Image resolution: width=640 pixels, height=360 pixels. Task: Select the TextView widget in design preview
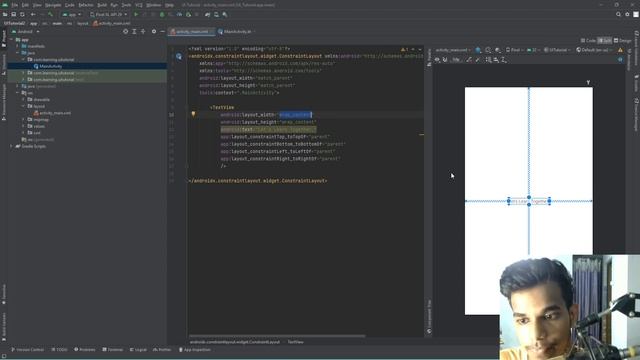point(529,201)
